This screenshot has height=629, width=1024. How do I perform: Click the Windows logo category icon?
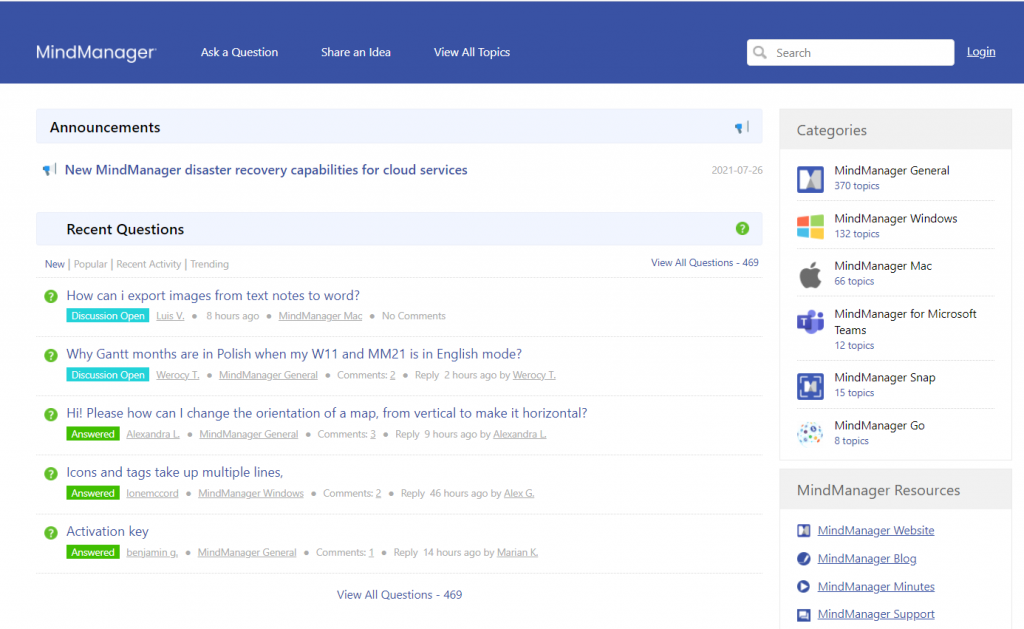pyautogui.click(x=810, y=227)
